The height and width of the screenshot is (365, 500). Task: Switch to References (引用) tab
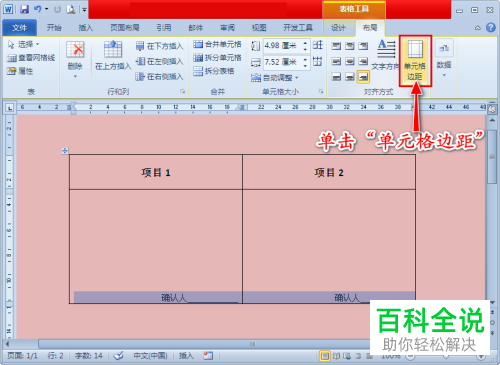[x=164, y=28]
